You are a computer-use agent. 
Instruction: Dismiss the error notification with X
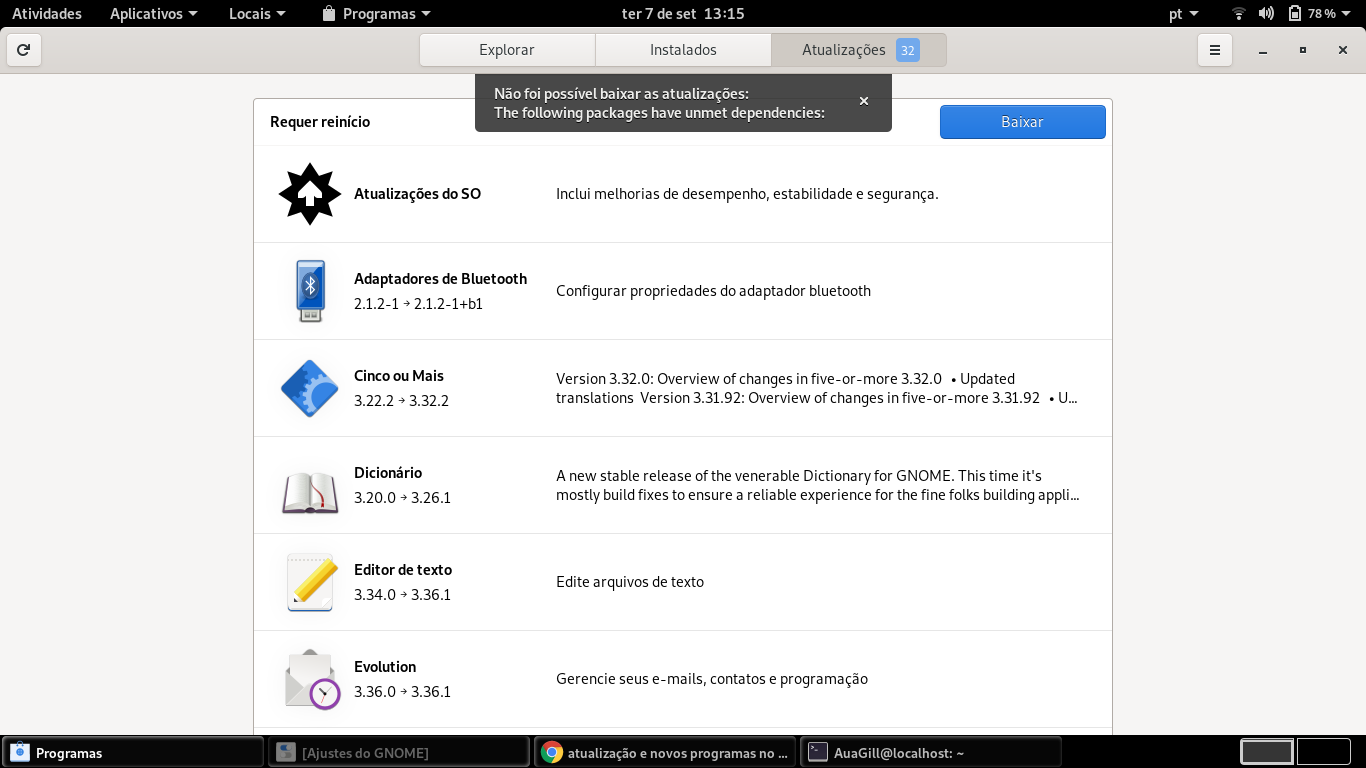(x=864, y=101)
